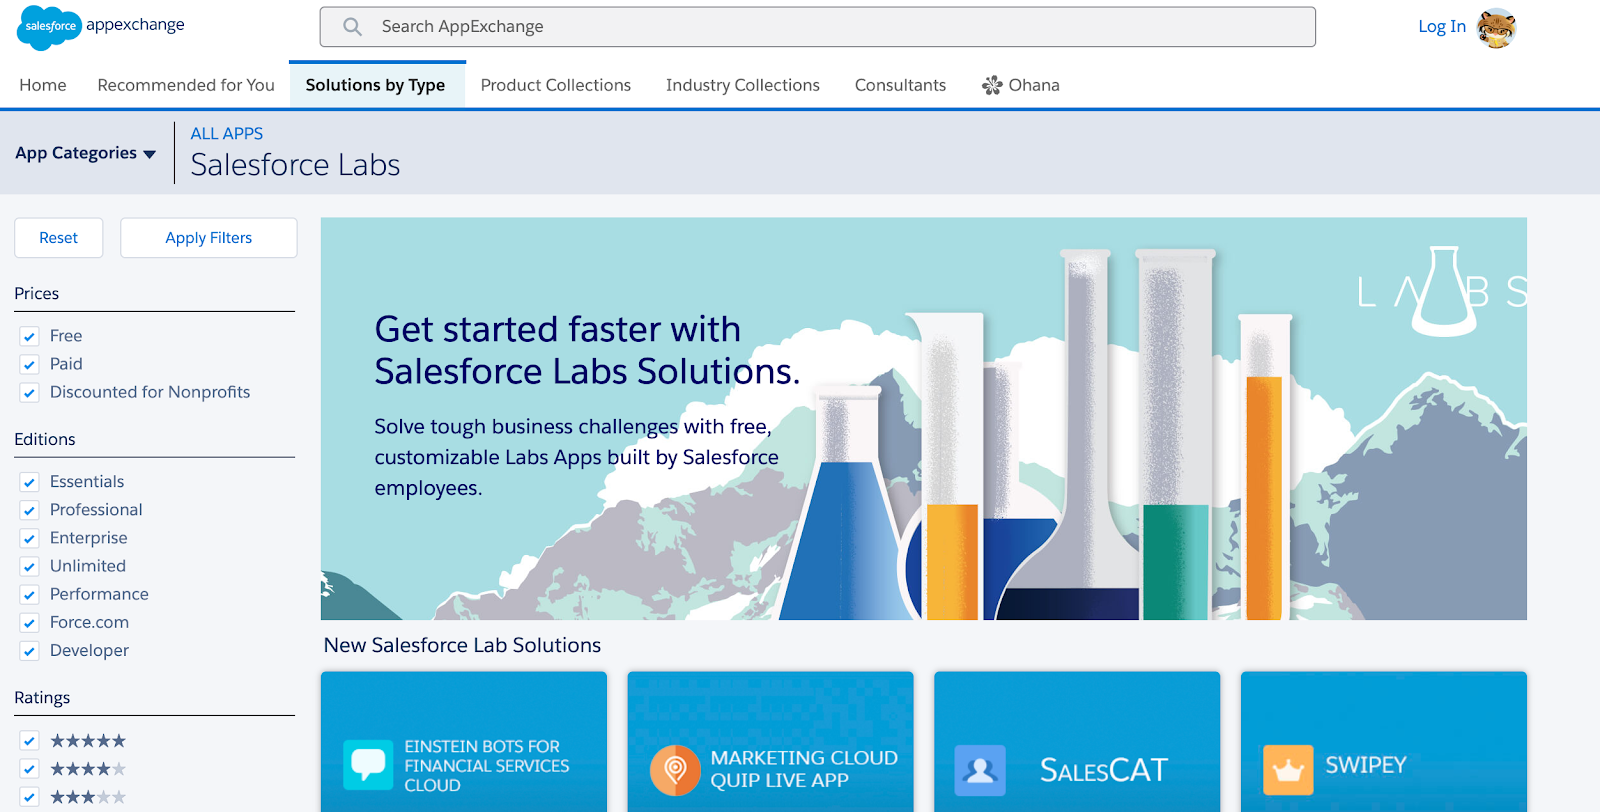Image resolution: width=1600 pixels, height=812 pixels.
Task: Click the Ratings filter heading
Action: (x=42, y=697)
